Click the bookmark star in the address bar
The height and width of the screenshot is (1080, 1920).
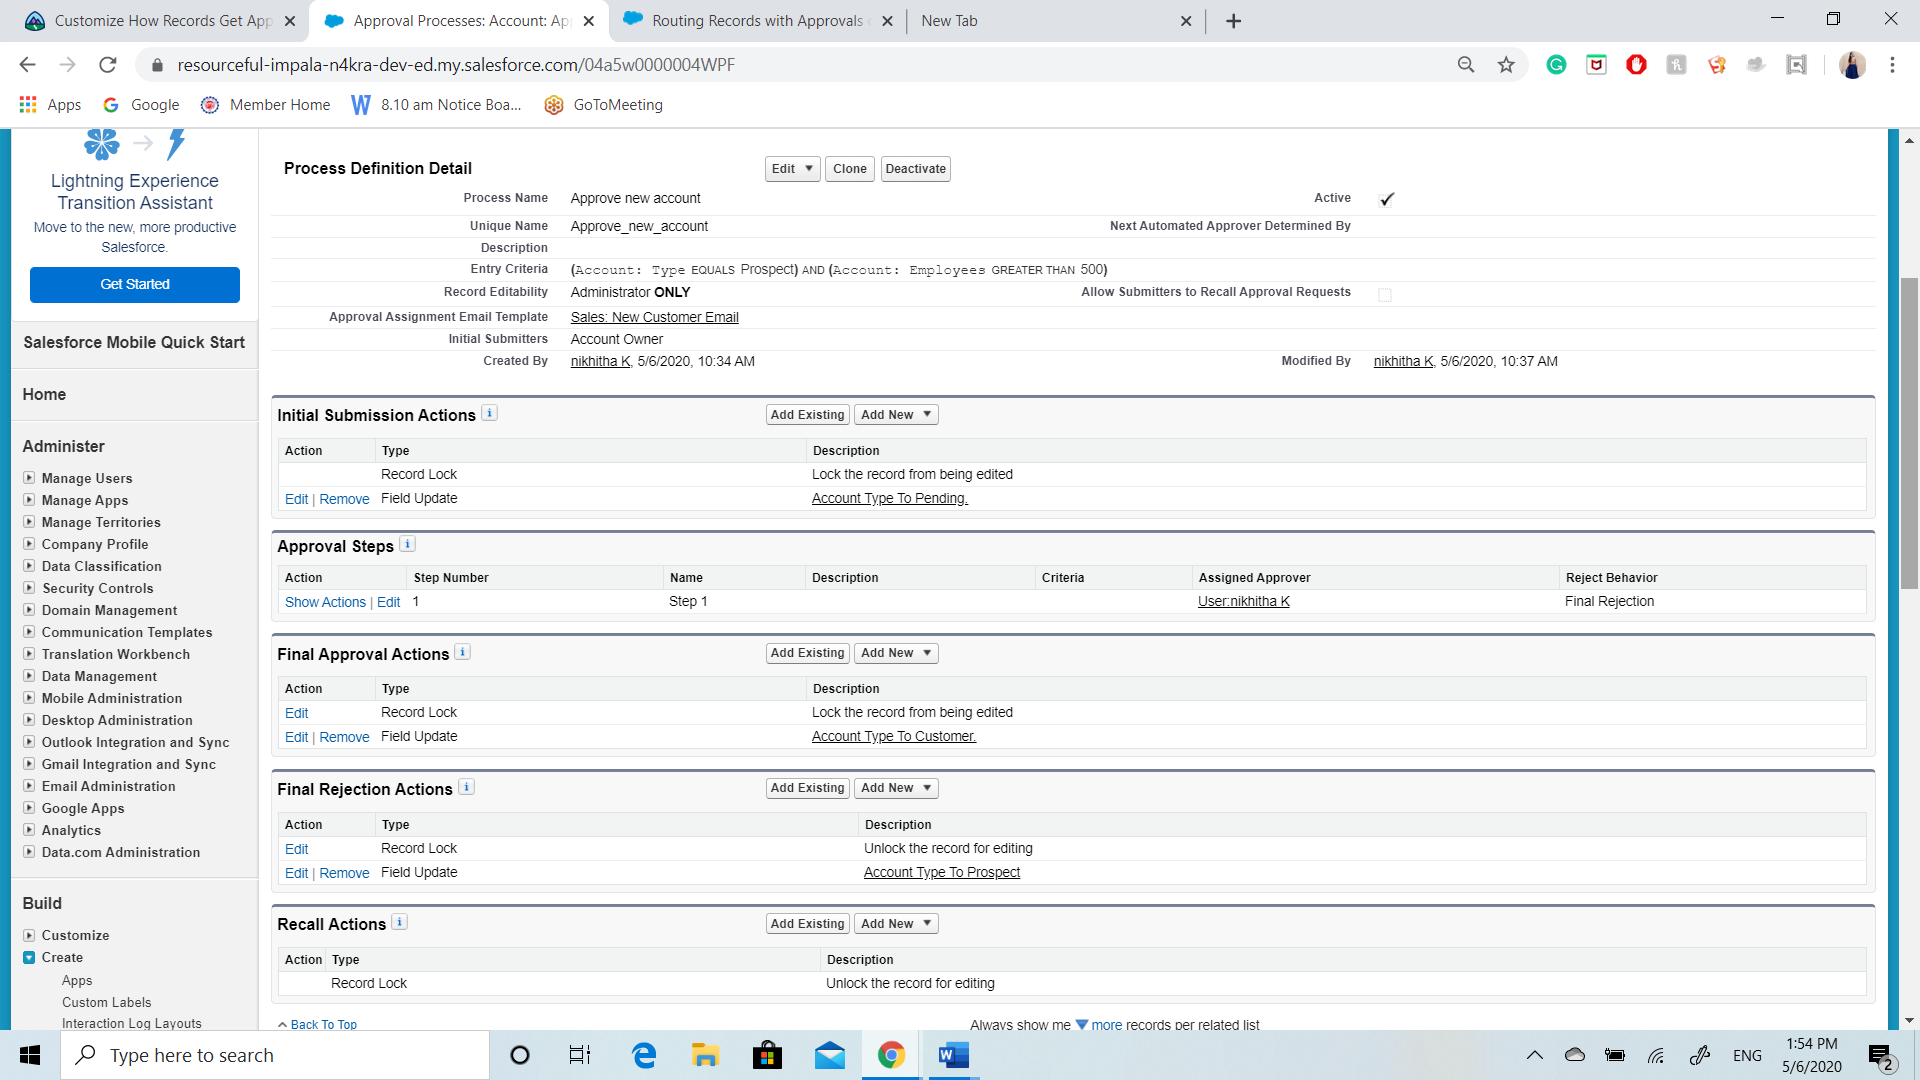click(x=1505, y=64)
